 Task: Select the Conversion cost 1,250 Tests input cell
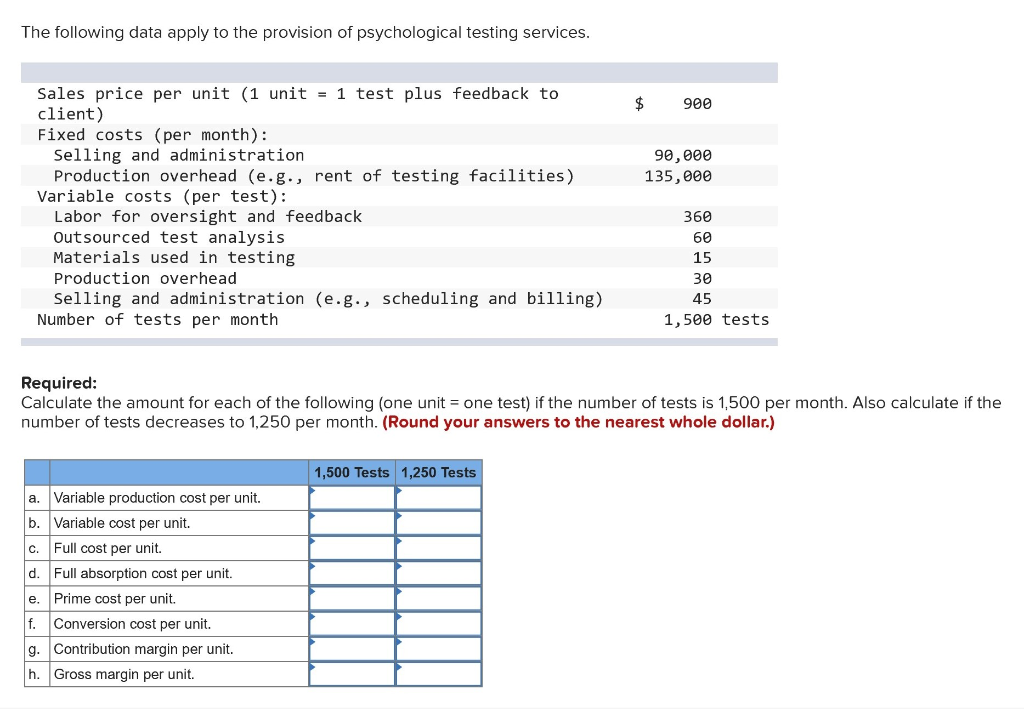click(x=438, y=623)
